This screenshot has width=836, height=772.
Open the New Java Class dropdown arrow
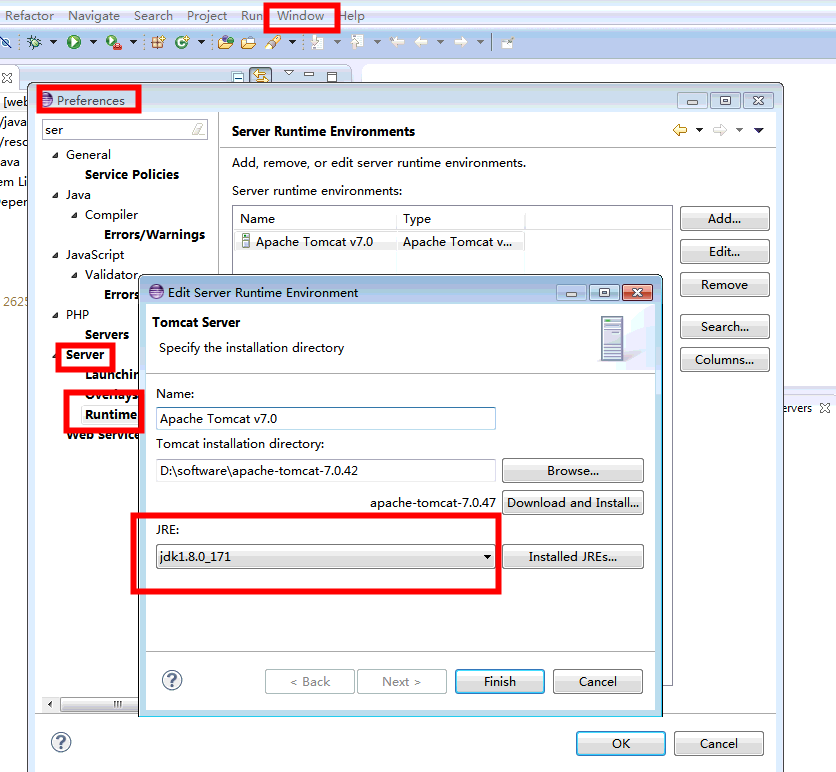point(201,42)
